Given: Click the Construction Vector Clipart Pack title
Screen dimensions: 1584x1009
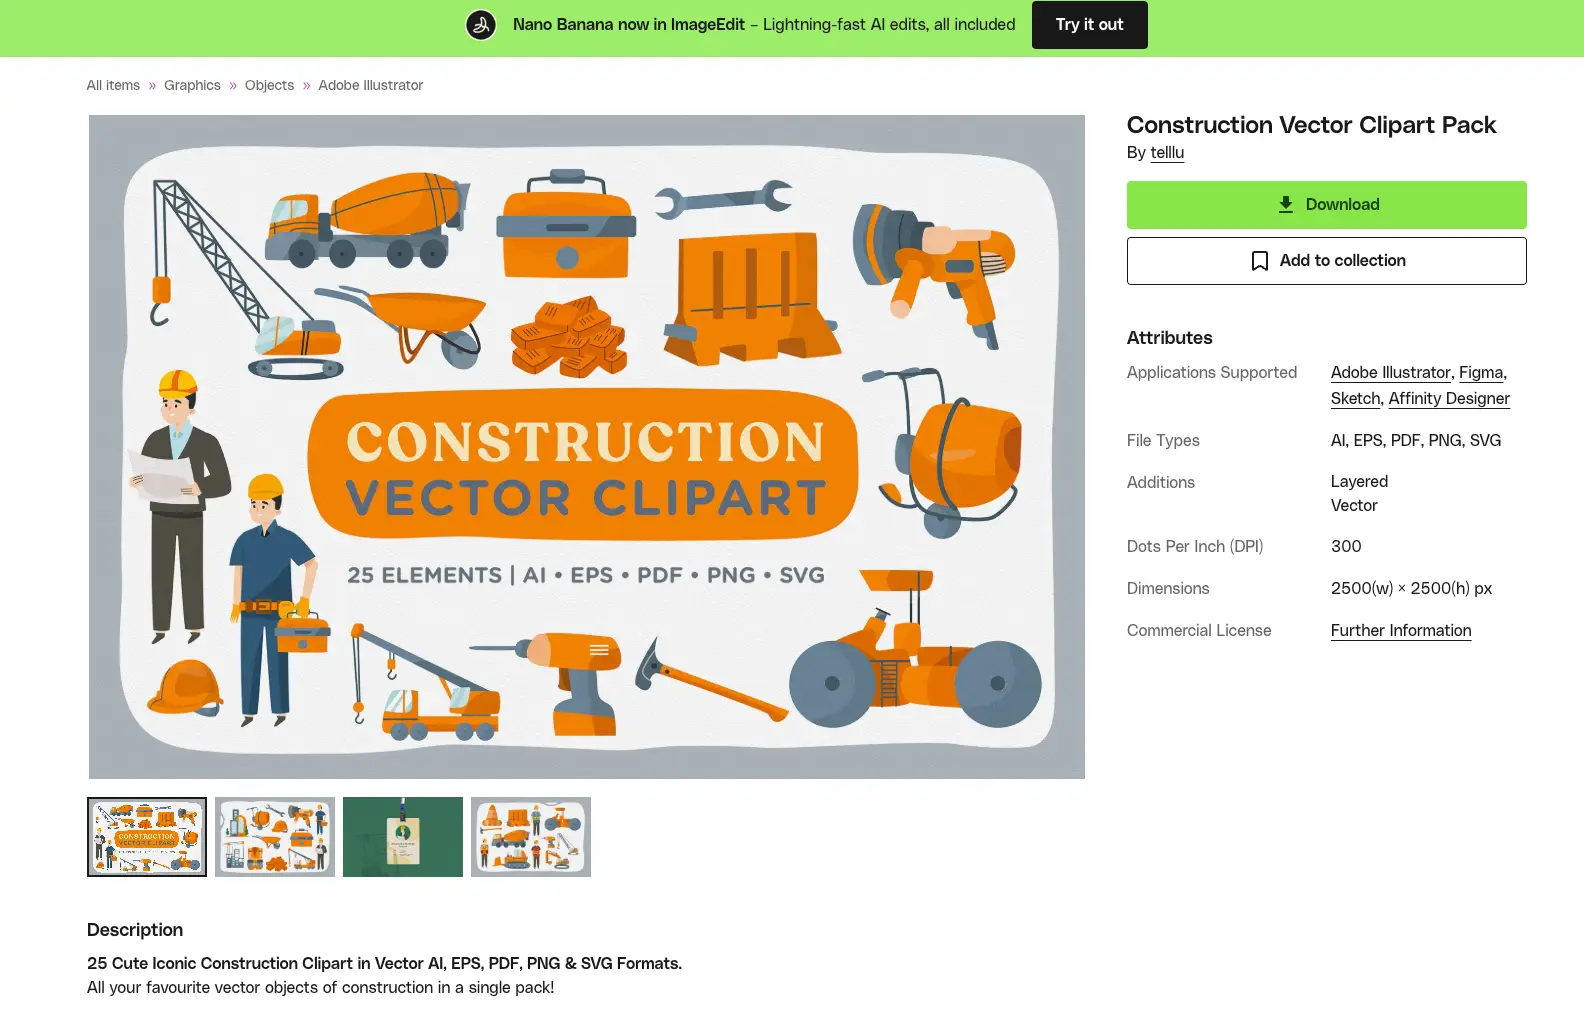Looking at the screenshot, I should 1311,125.
